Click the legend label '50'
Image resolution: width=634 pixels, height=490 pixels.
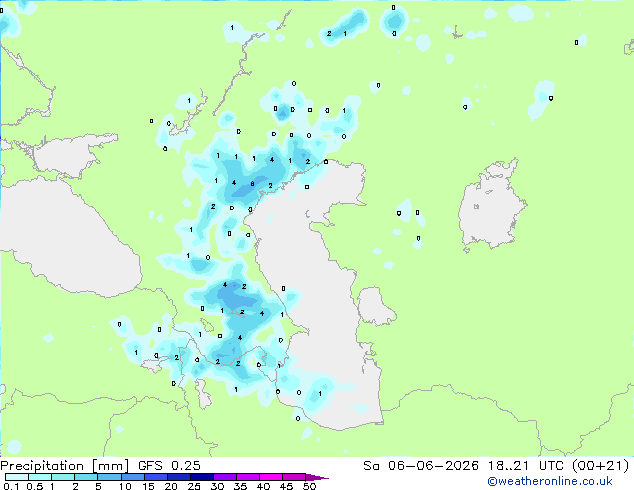pyautogui.click(x=310, y=486)
